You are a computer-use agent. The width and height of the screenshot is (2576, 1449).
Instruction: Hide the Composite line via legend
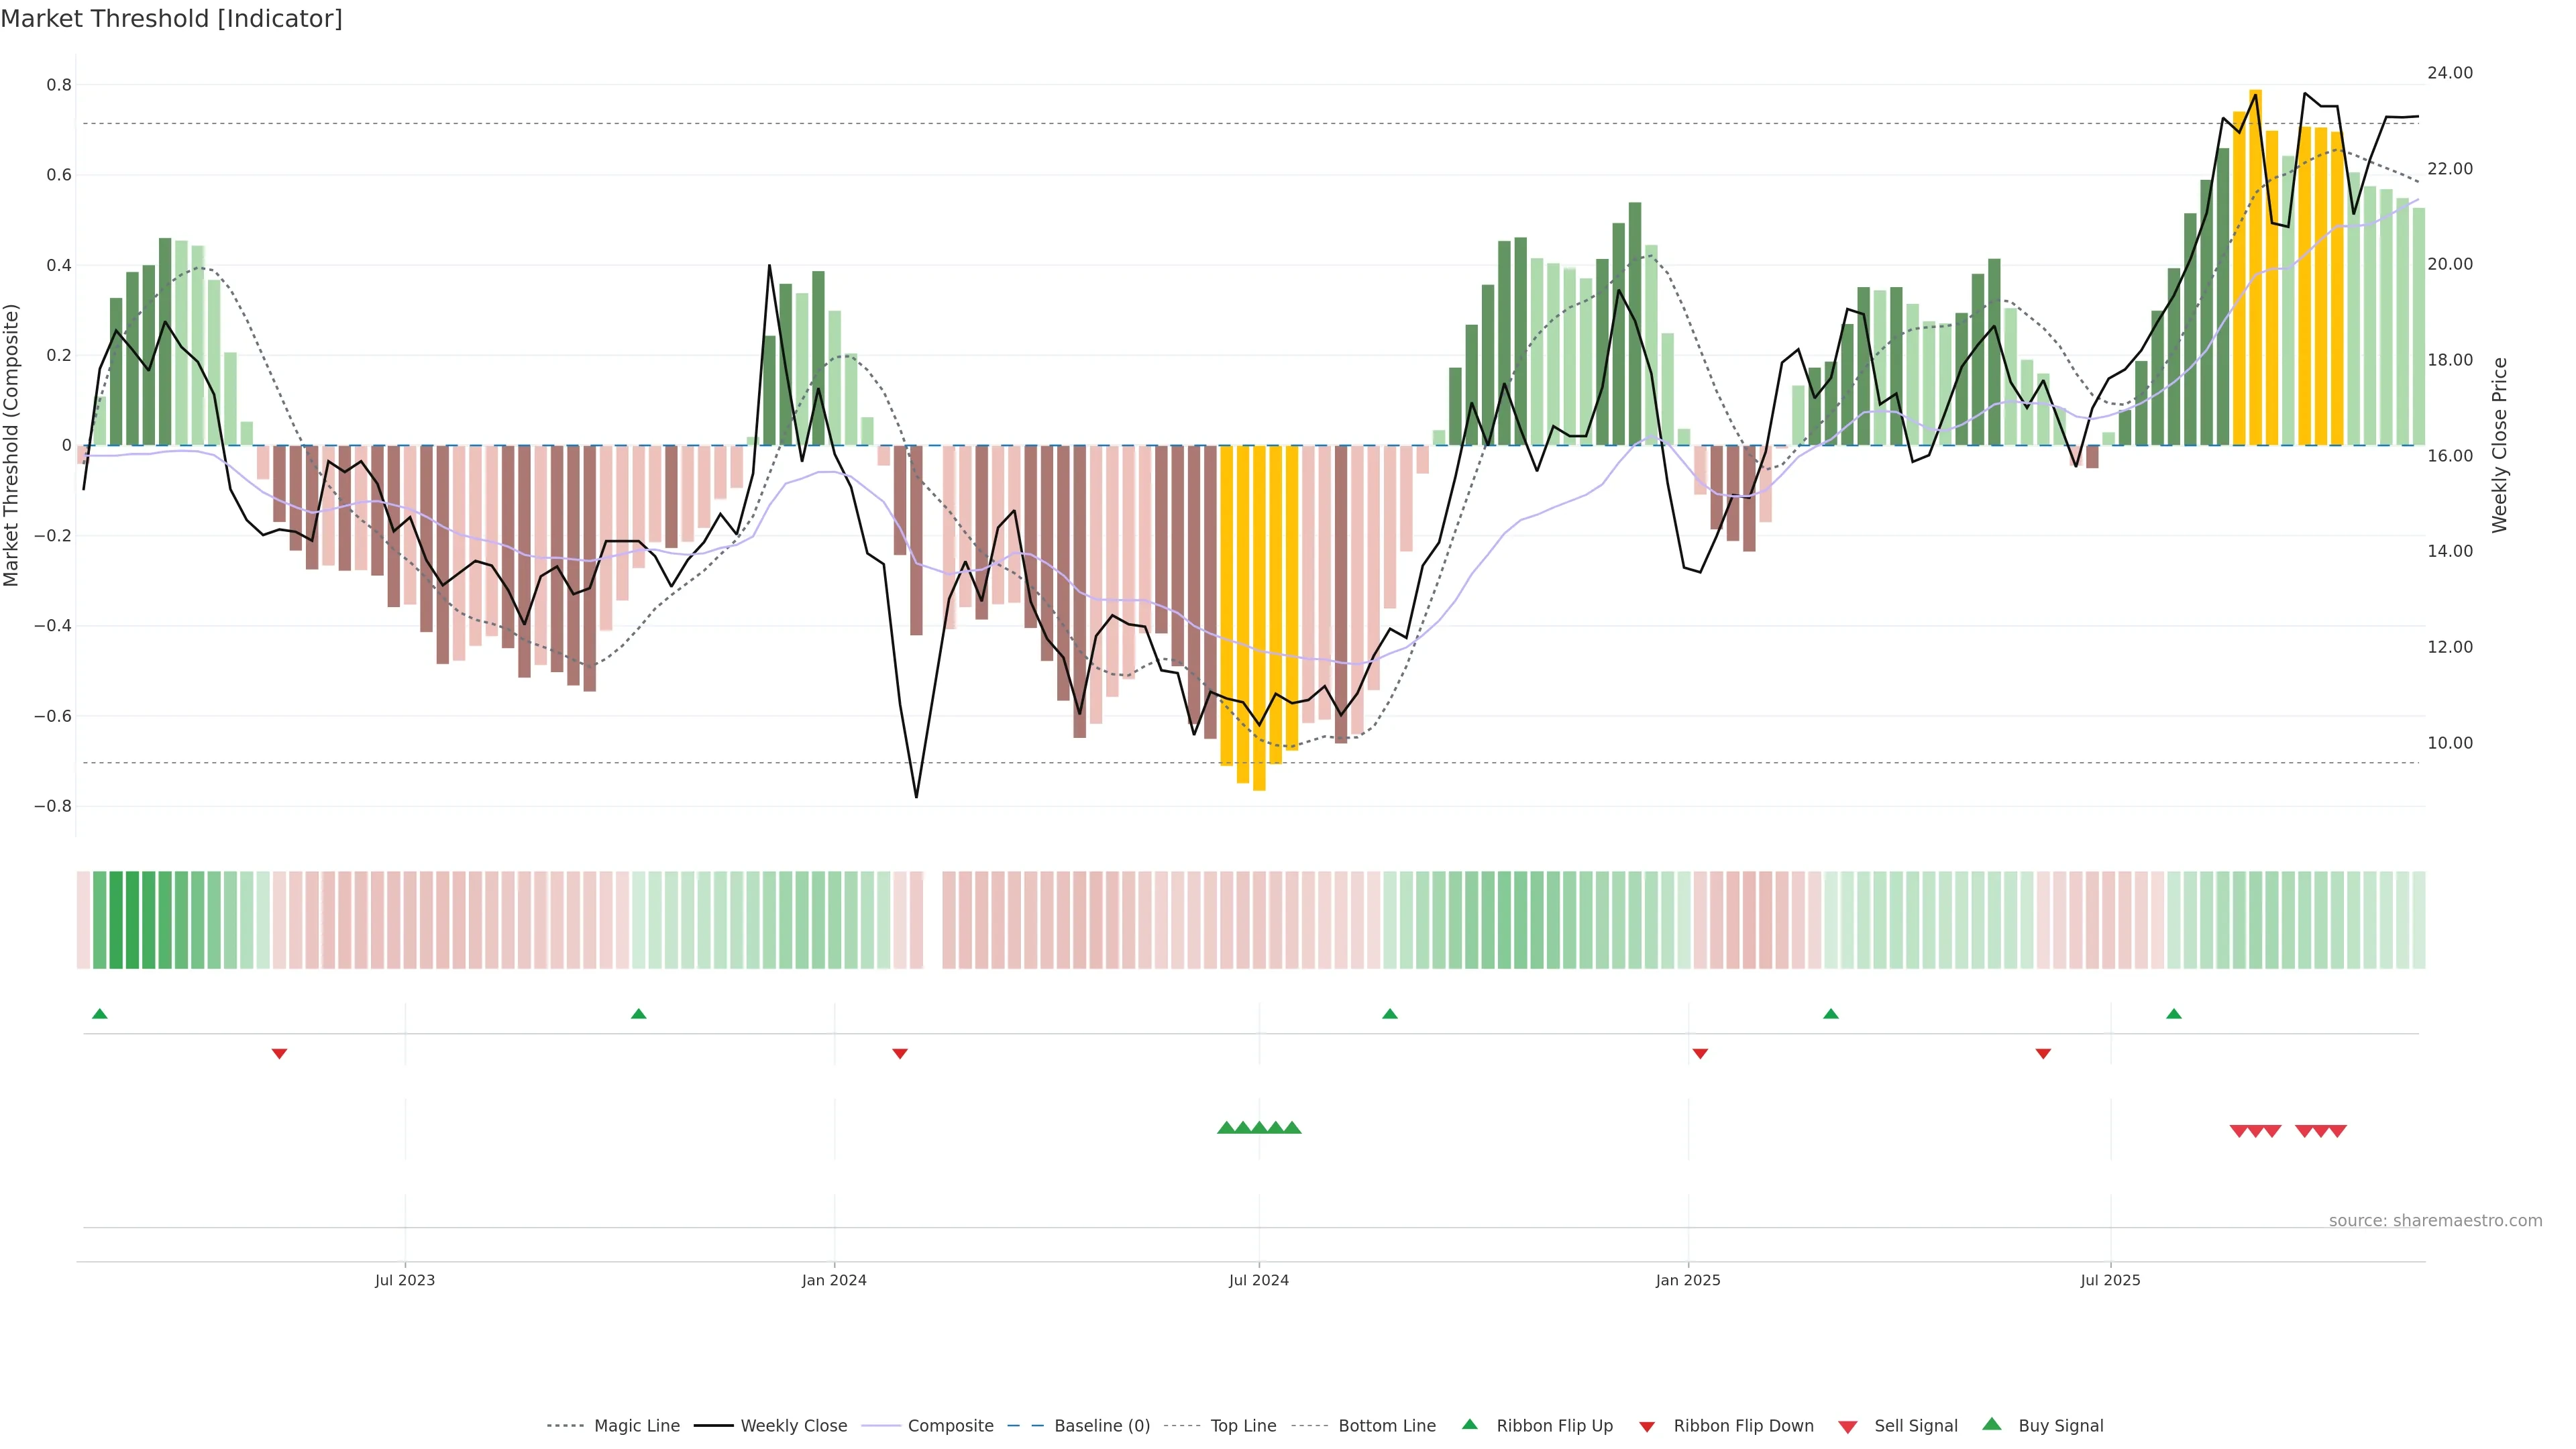tap(950, 1425)
